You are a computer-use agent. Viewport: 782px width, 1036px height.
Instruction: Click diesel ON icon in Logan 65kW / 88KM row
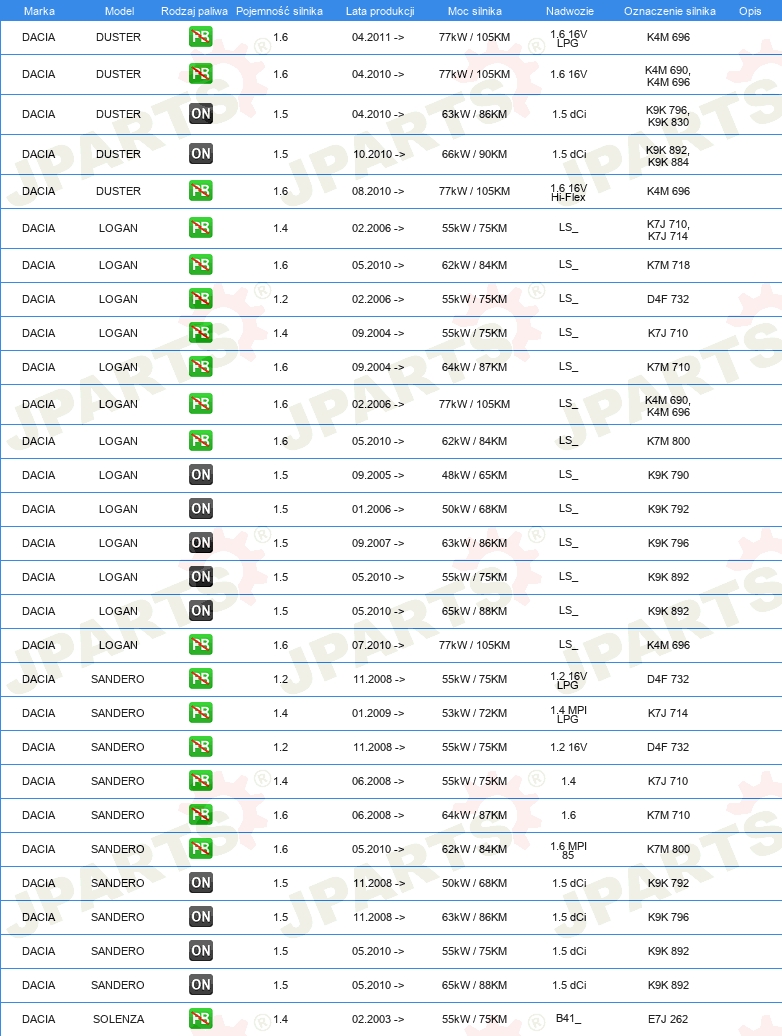click(x=201, y=610)
